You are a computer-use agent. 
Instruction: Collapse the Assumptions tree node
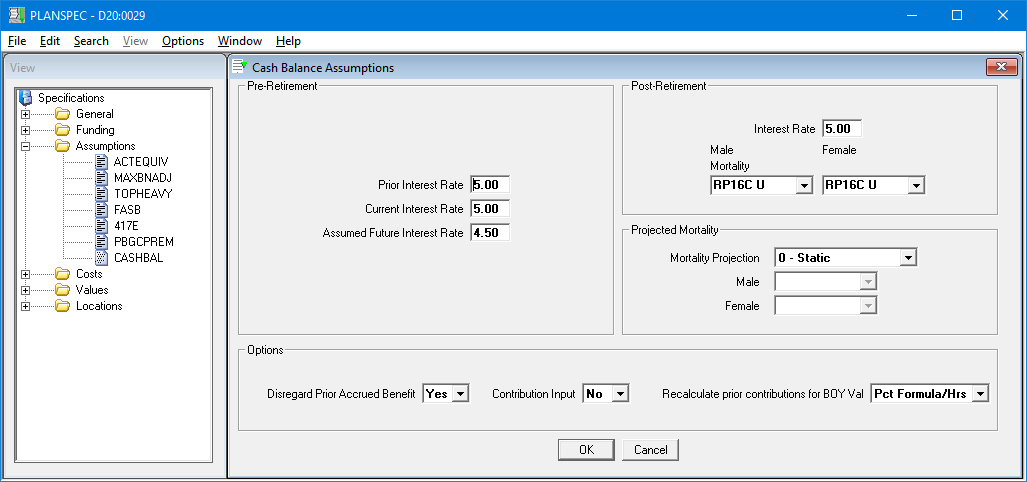click(26, 146)
